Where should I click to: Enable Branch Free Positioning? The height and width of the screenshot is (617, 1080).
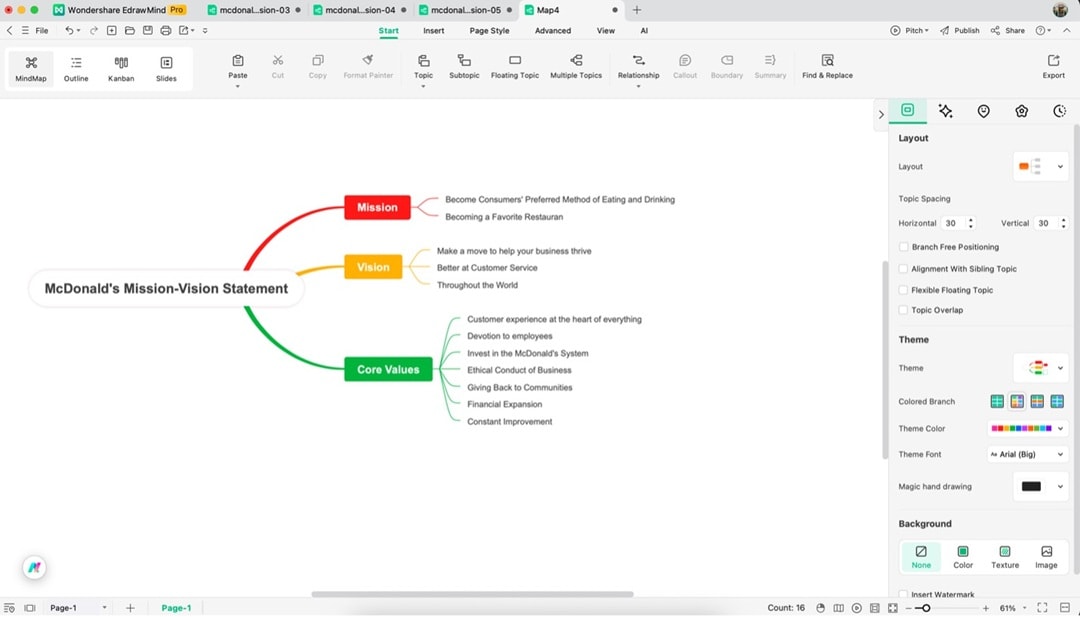pyautogui.click(x=903, y=247)
